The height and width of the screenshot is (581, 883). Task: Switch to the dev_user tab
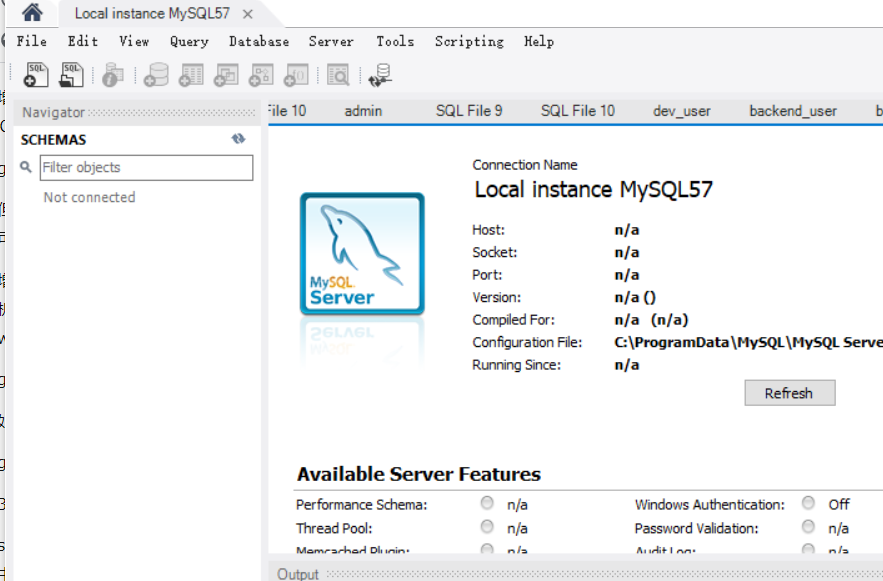tap(682, 111)
